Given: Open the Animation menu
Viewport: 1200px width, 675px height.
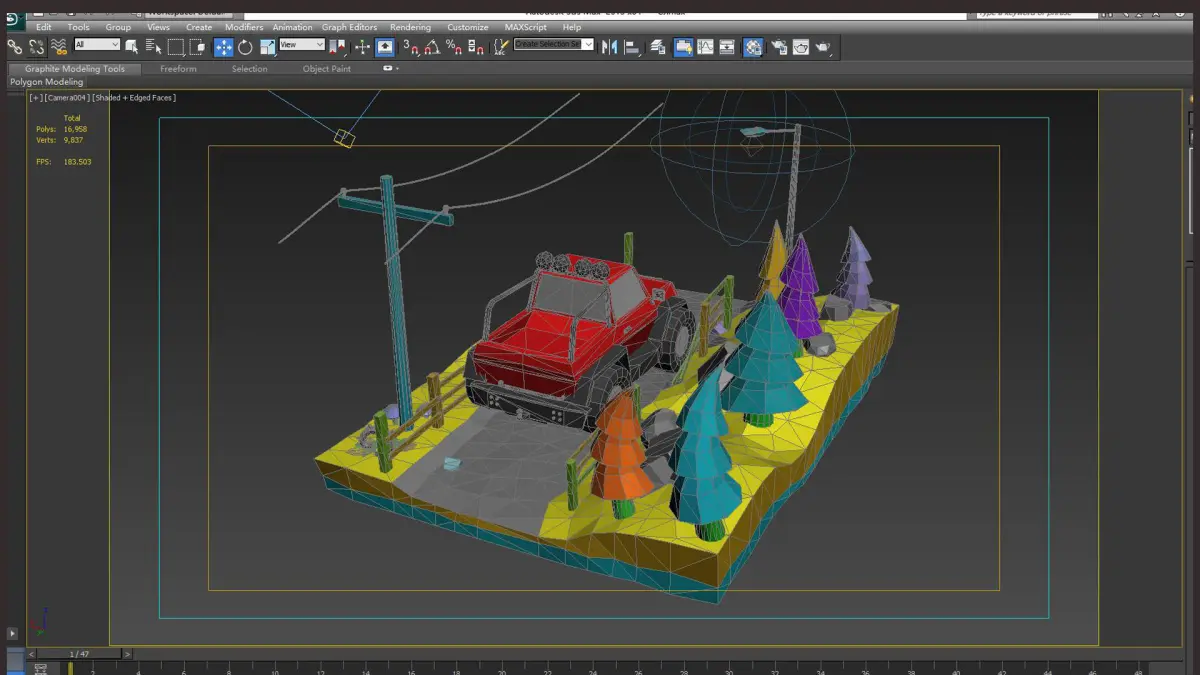Looking at the screenshot, I should coord(292,27).
